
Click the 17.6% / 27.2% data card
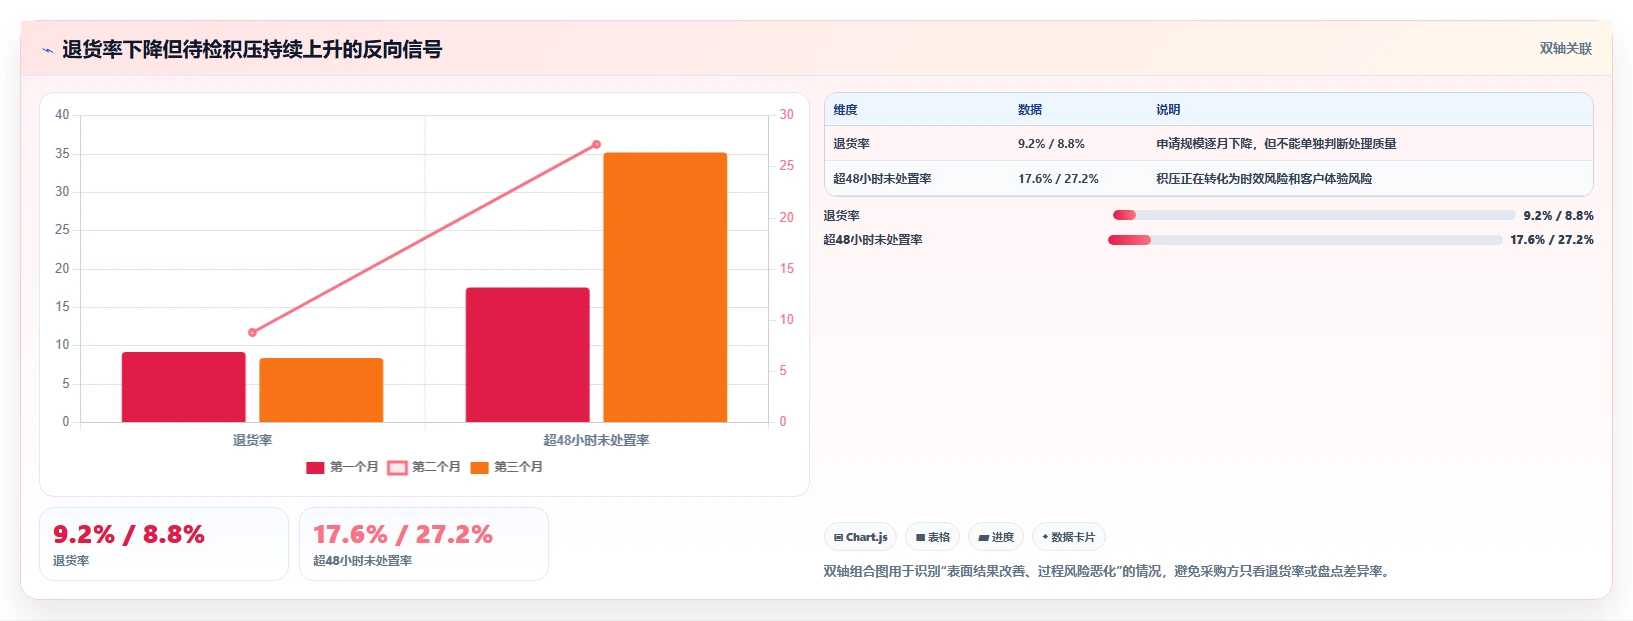[424, 544]
